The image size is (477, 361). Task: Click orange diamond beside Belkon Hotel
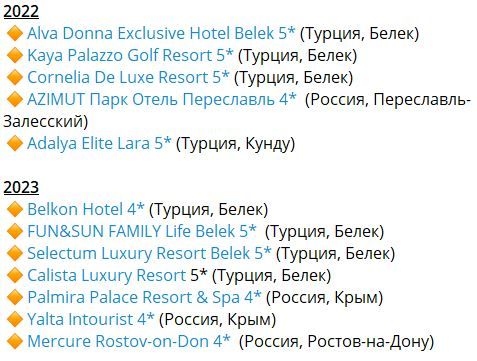coord(15,210)
